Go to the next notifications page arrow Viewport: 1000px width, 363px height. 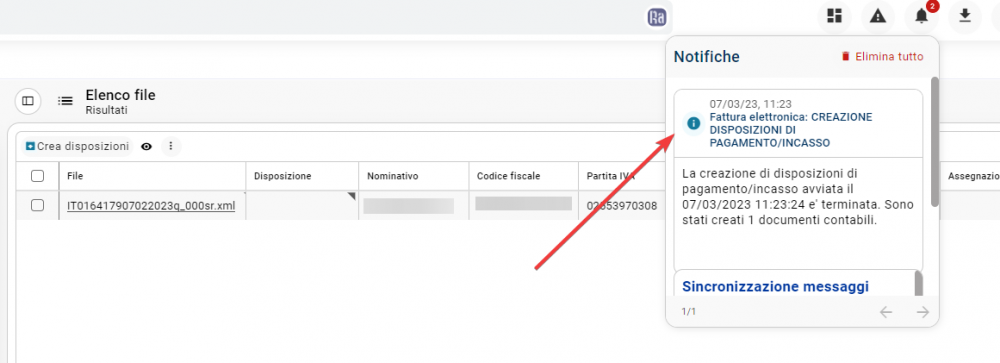tap(922, 312)
